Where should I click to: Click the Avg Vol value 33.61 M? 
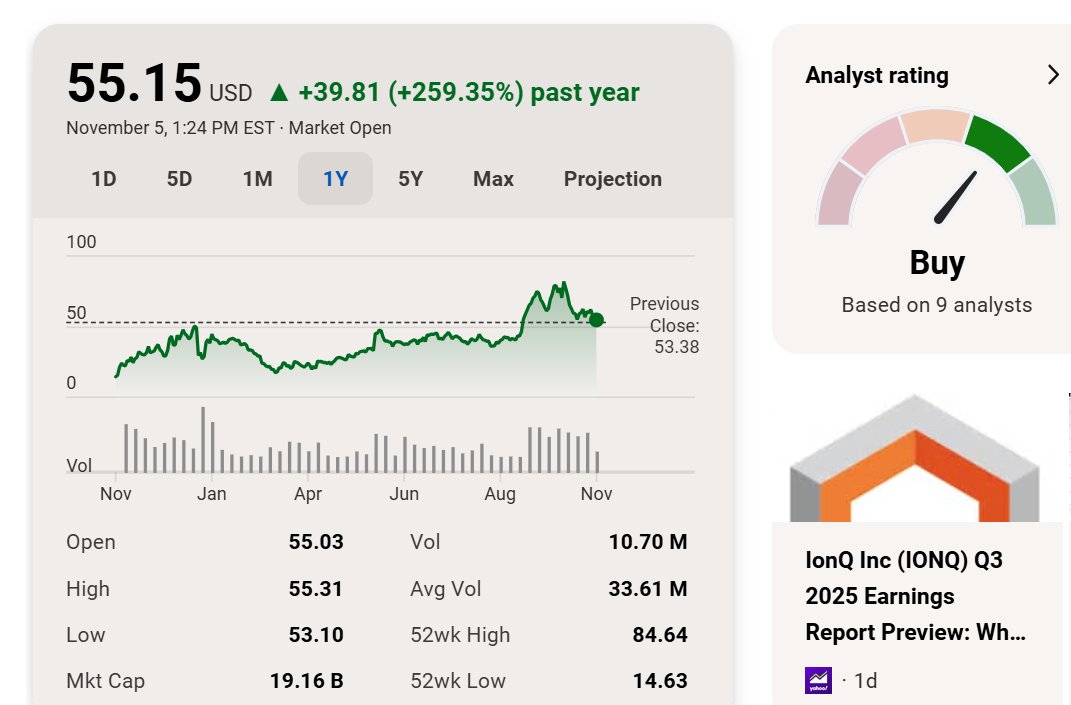(648, 589)
